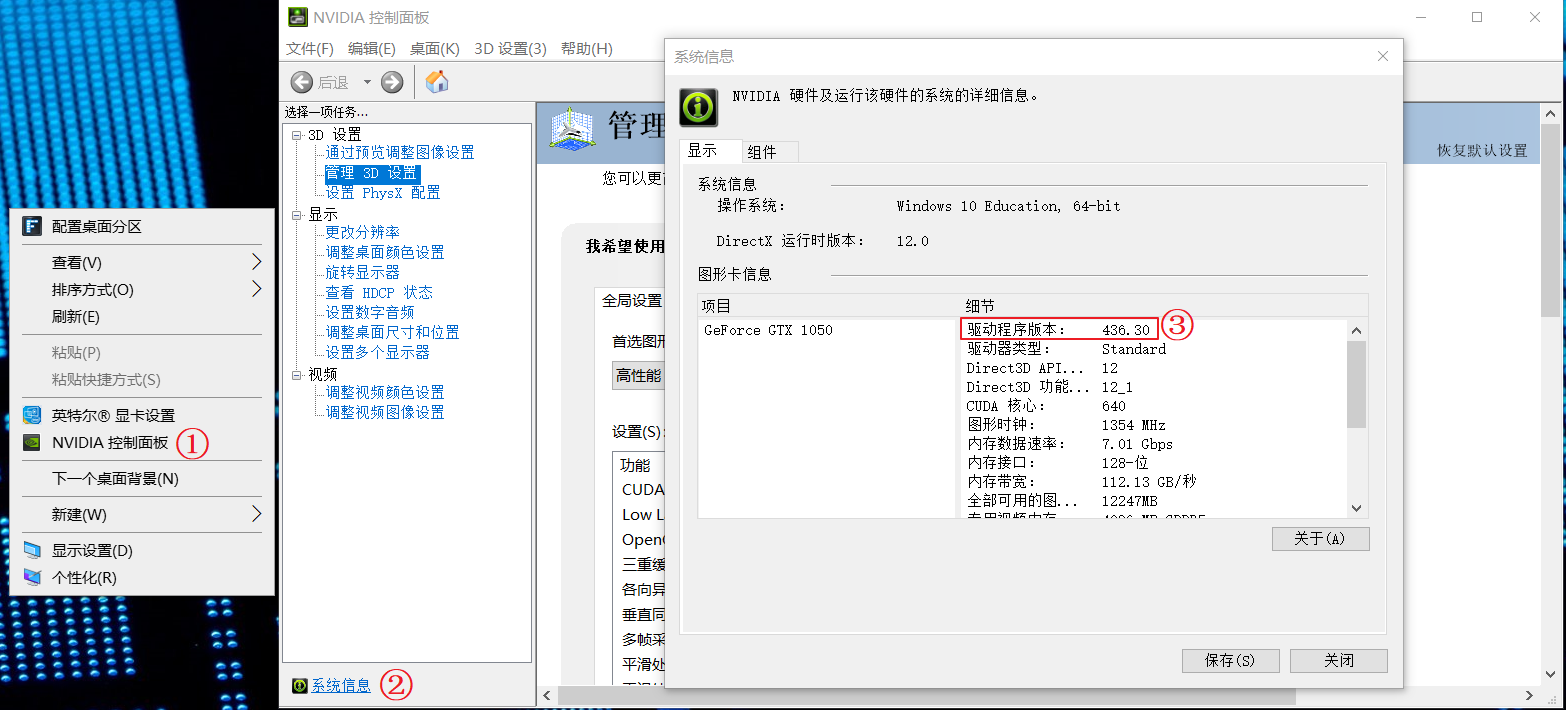Open the 文件(F) menu
The height and width of the screenshot is (710, 1566).
click(310, 49)
